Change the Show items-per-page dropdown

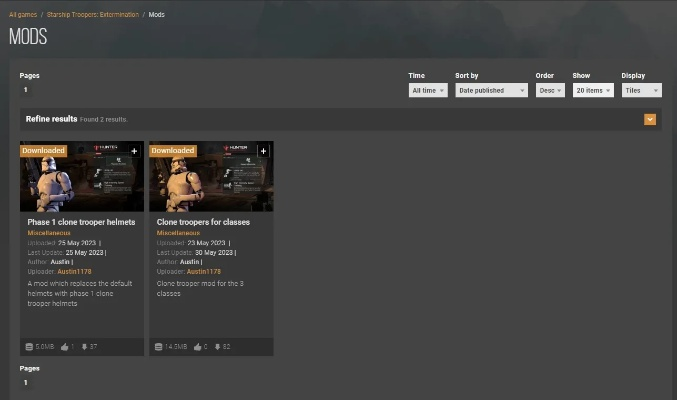click(592, 90)
